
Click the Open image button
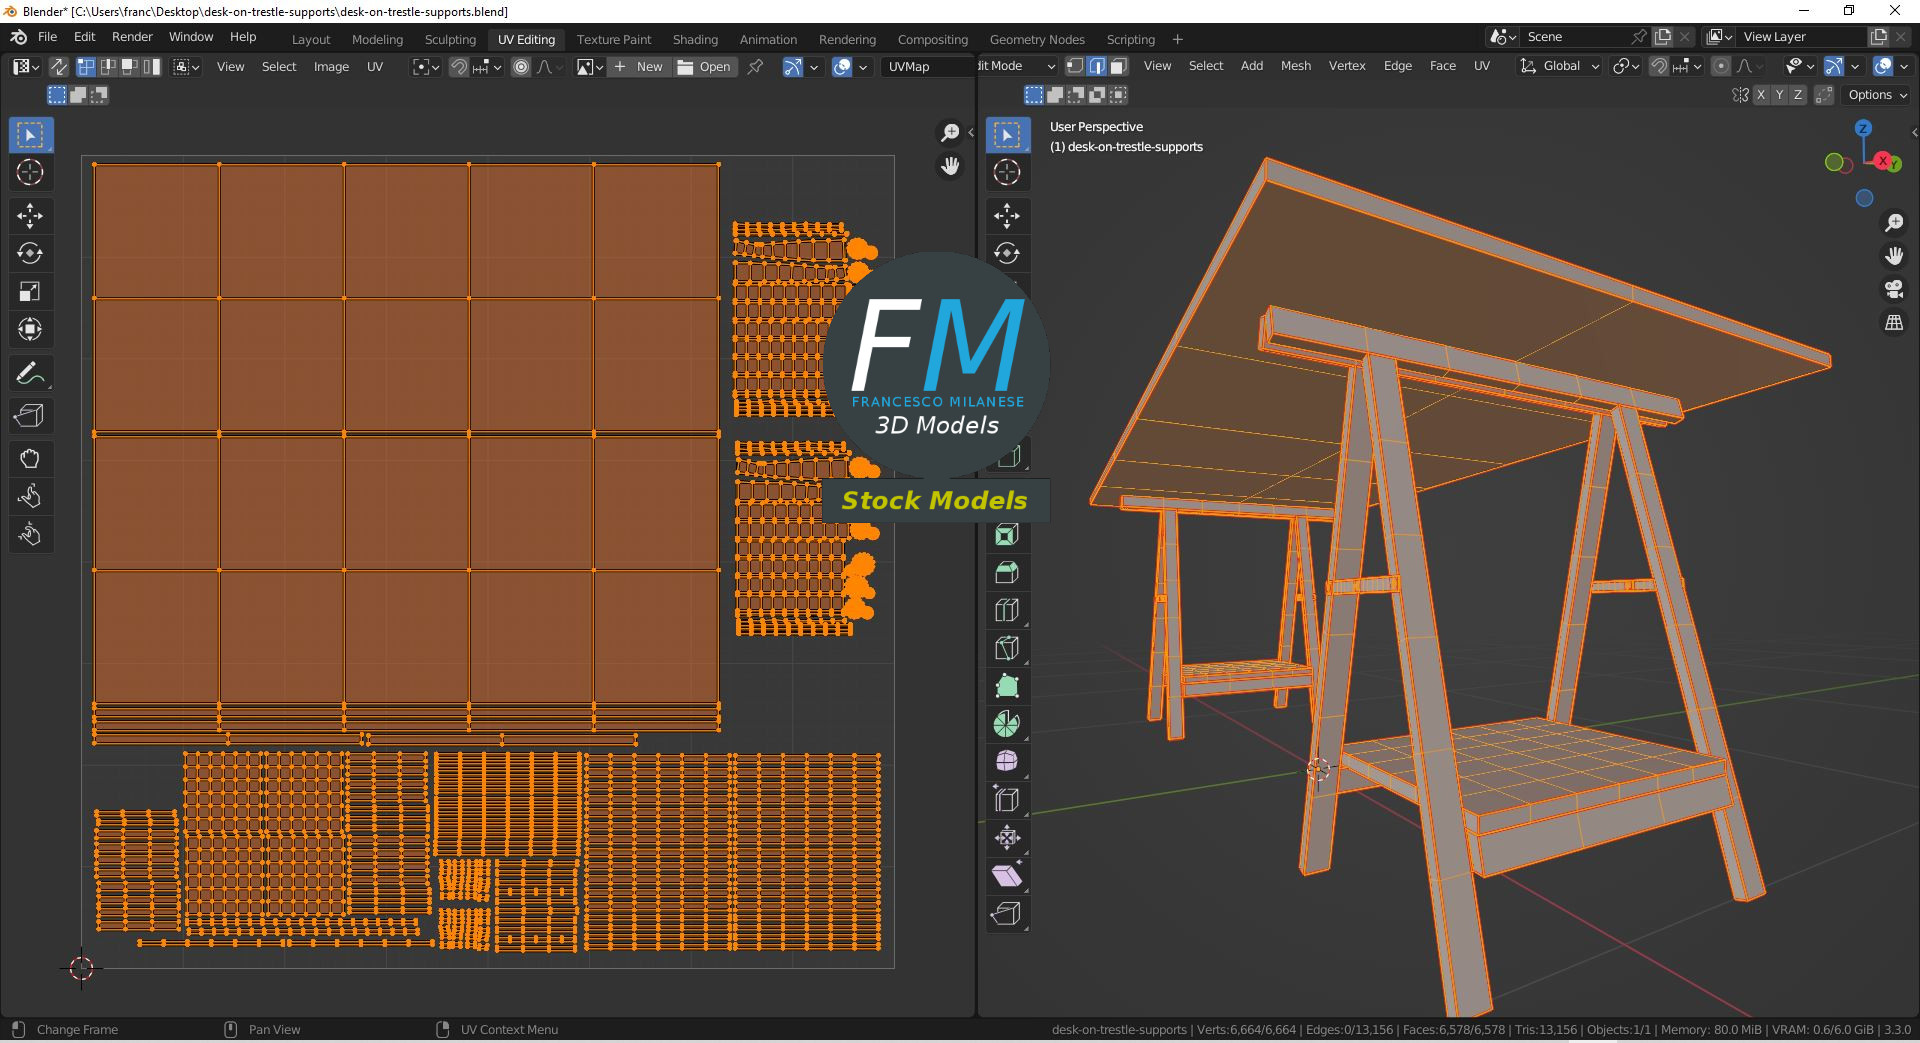coord(704,67)
